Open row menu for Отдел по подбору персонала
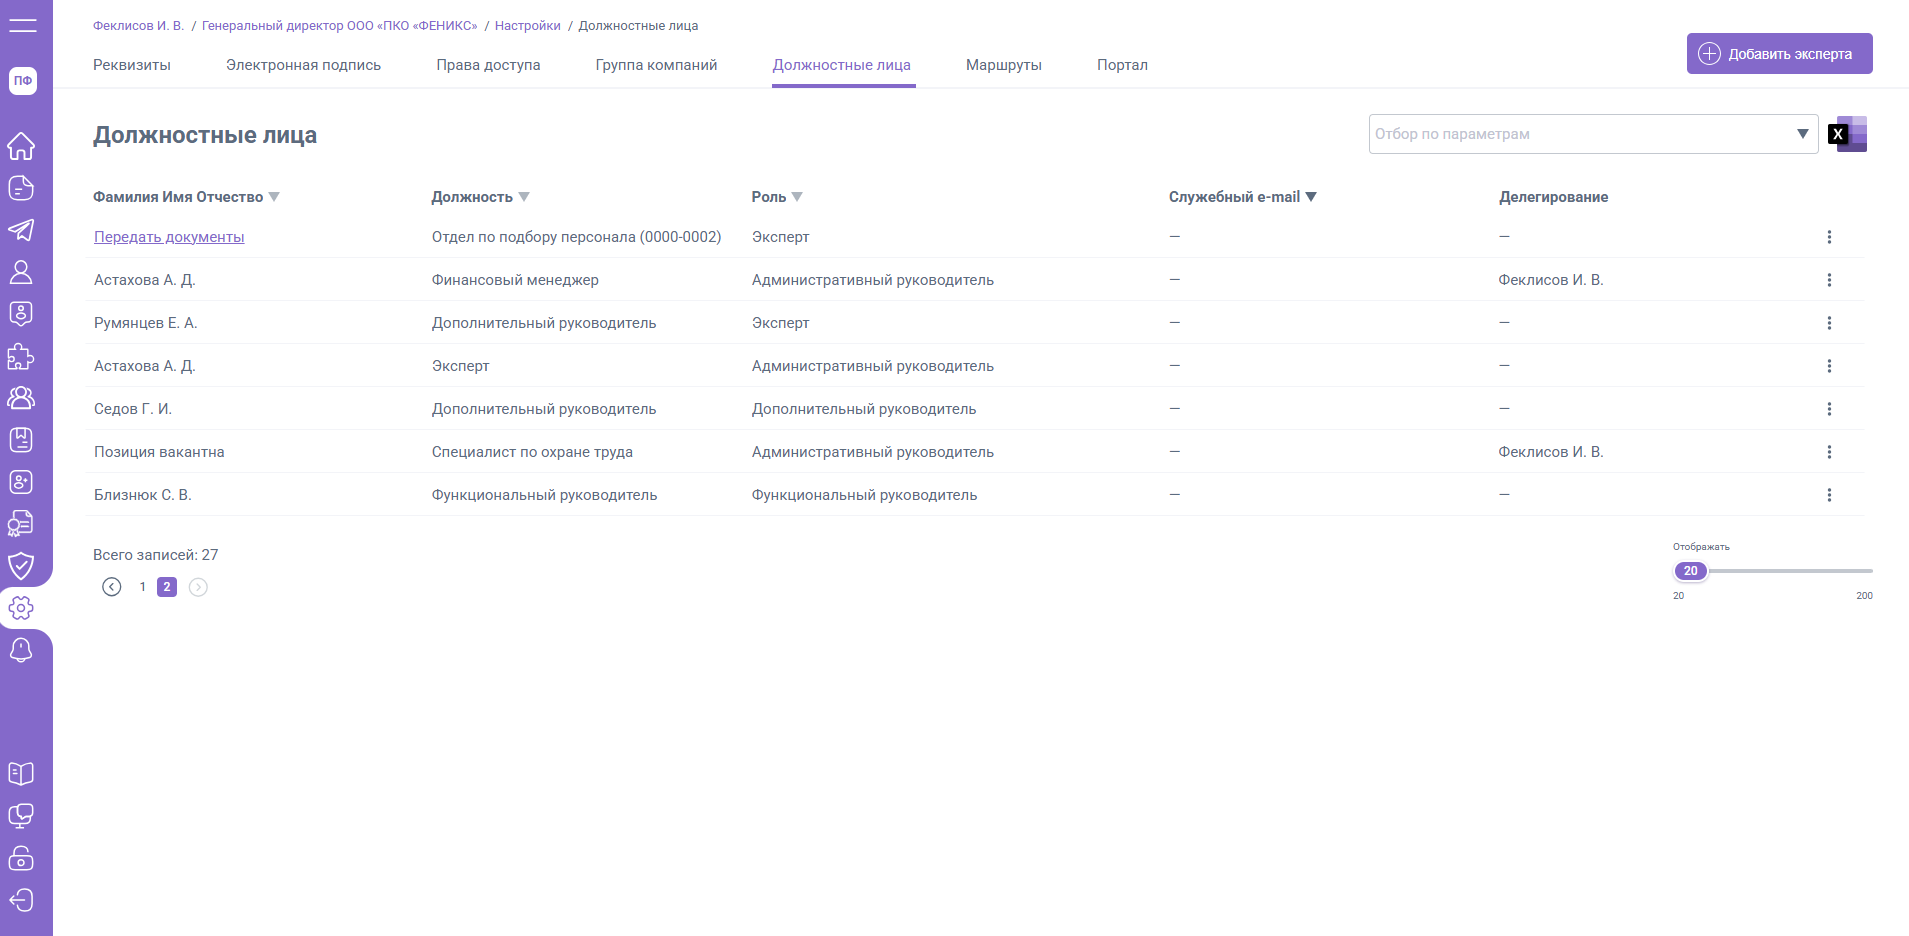This screenshot has height=936, width=1909. pos(1829,237)
